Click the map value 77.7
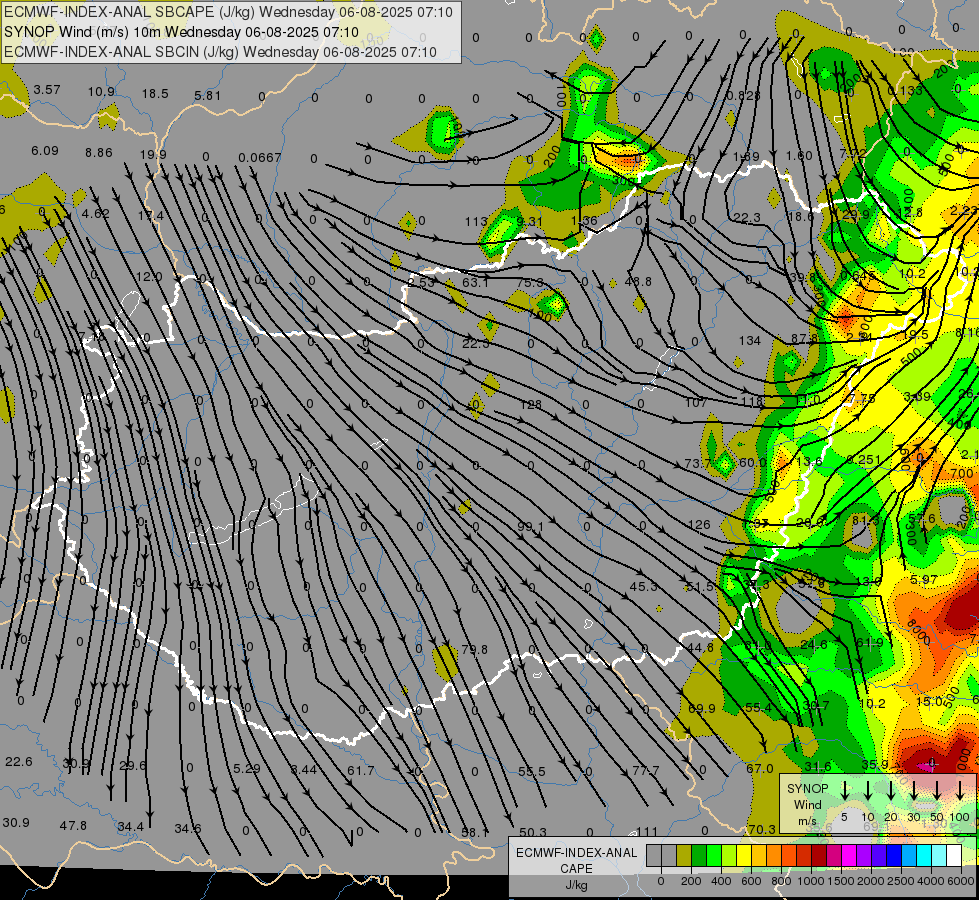The image size is (979, 900). click(646, 771)
